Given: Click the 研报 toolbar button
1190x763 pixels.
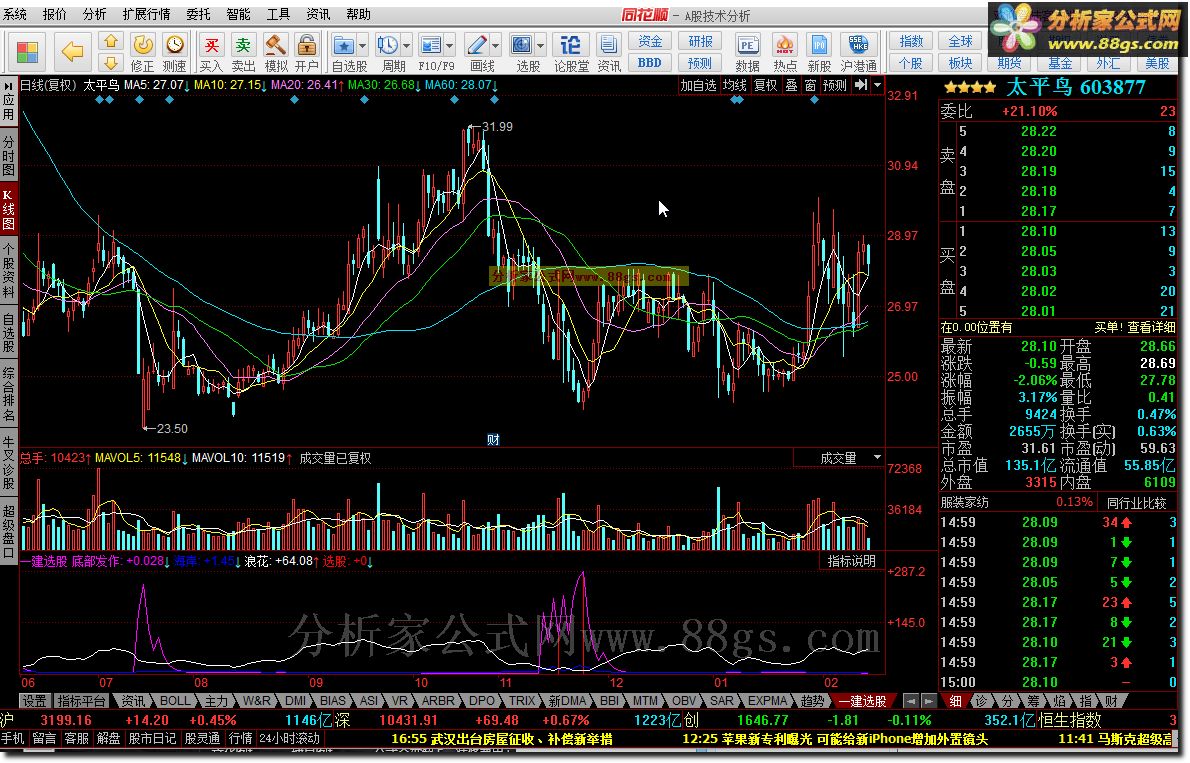Looking at the screenshot, I should pyautogui.click(x=700, y=41).
